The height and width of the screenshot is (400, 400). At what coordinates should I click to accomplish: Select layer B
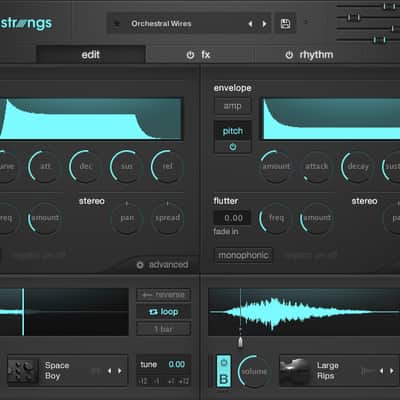[x=224, y=379]
